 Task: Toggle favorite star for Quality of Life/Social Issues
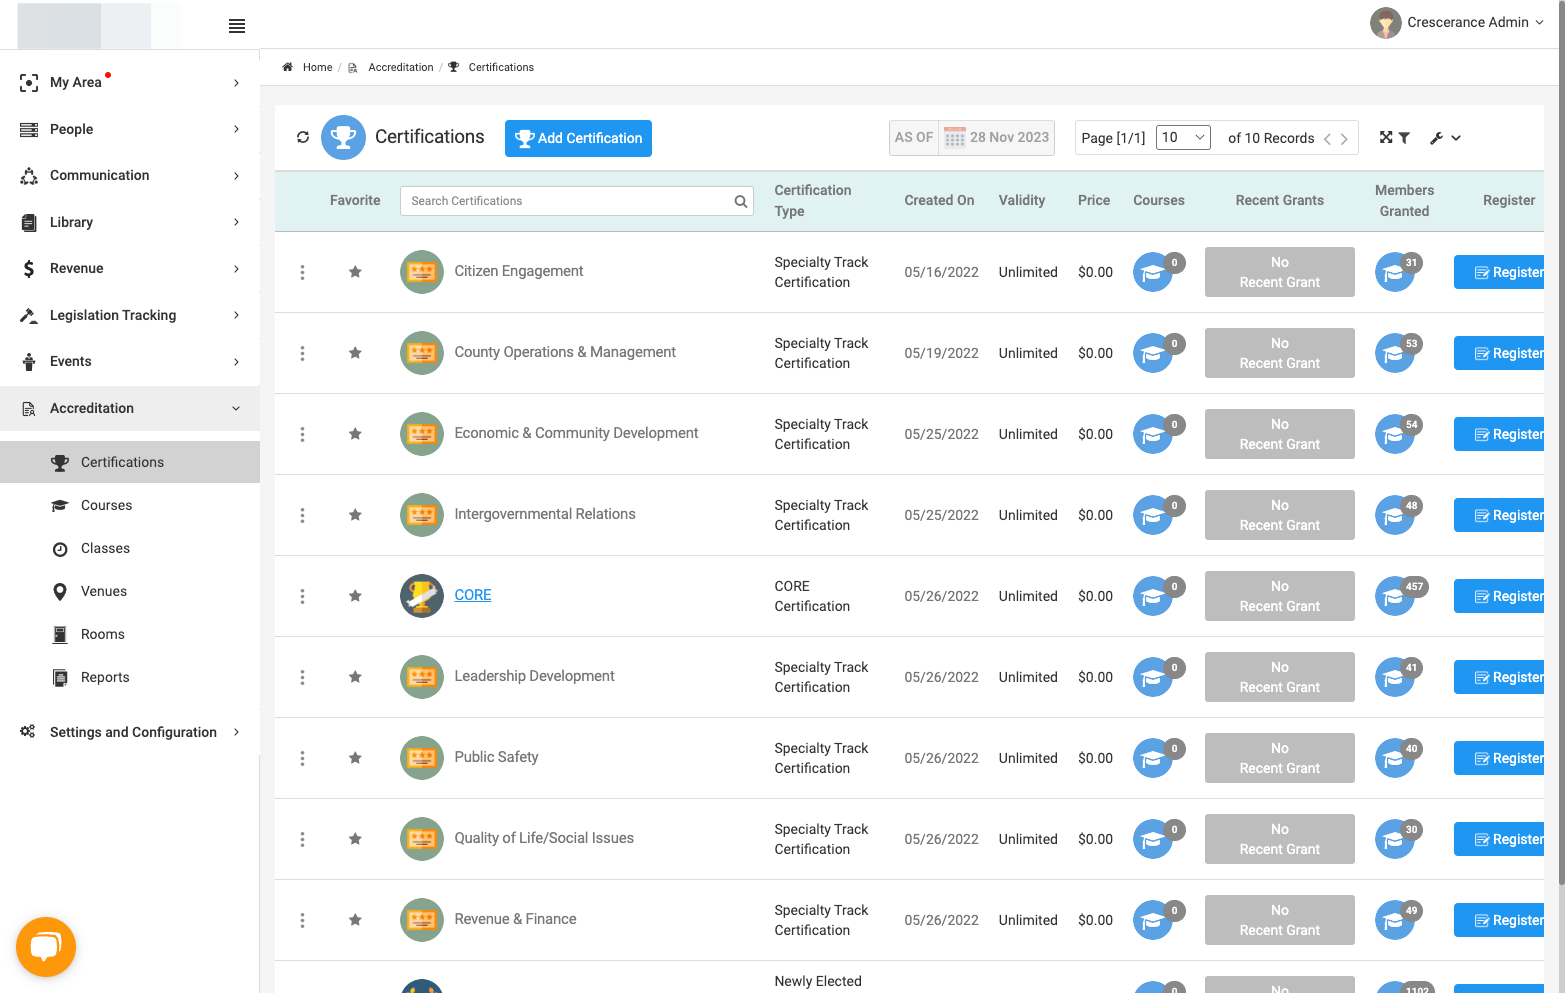click(x=355, y=839)
